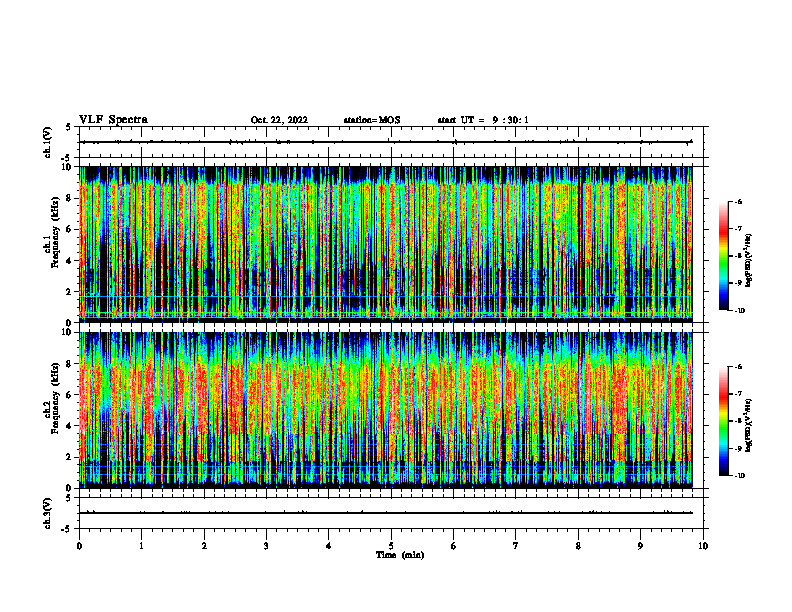Click the "start UT = 9 : 30: 1" text

pos(483,120)
